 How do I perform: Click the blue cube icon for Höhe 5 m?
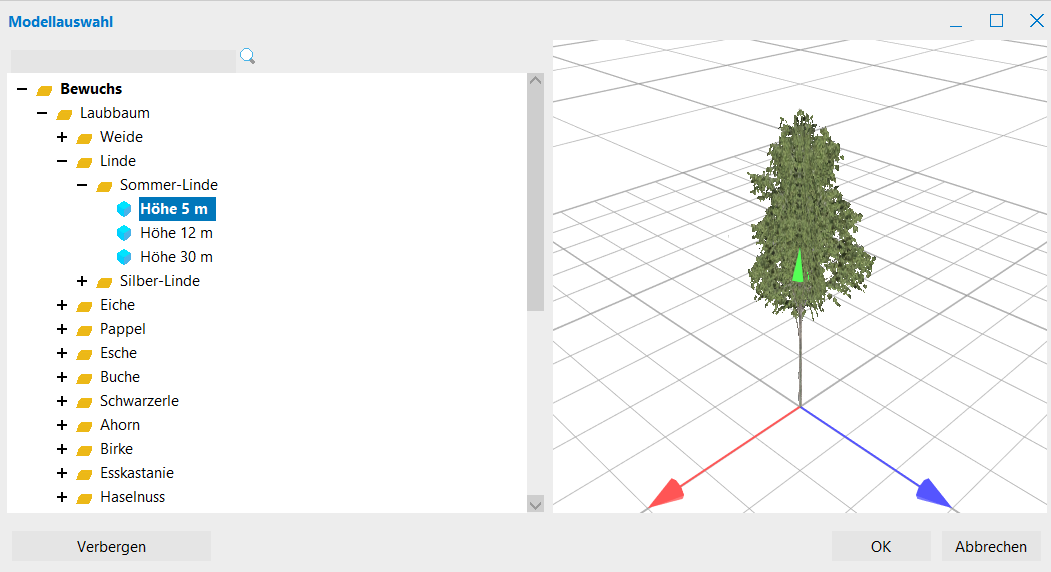pos(124,209)
